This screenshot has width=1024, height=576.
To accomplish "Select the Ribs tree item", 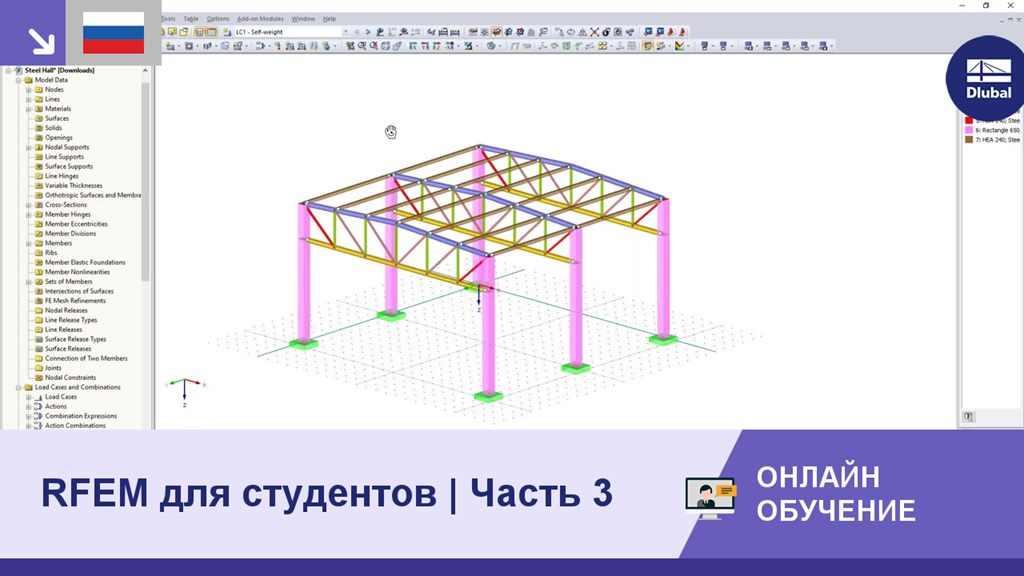I will pyautogui.click(x=51, y=253).
